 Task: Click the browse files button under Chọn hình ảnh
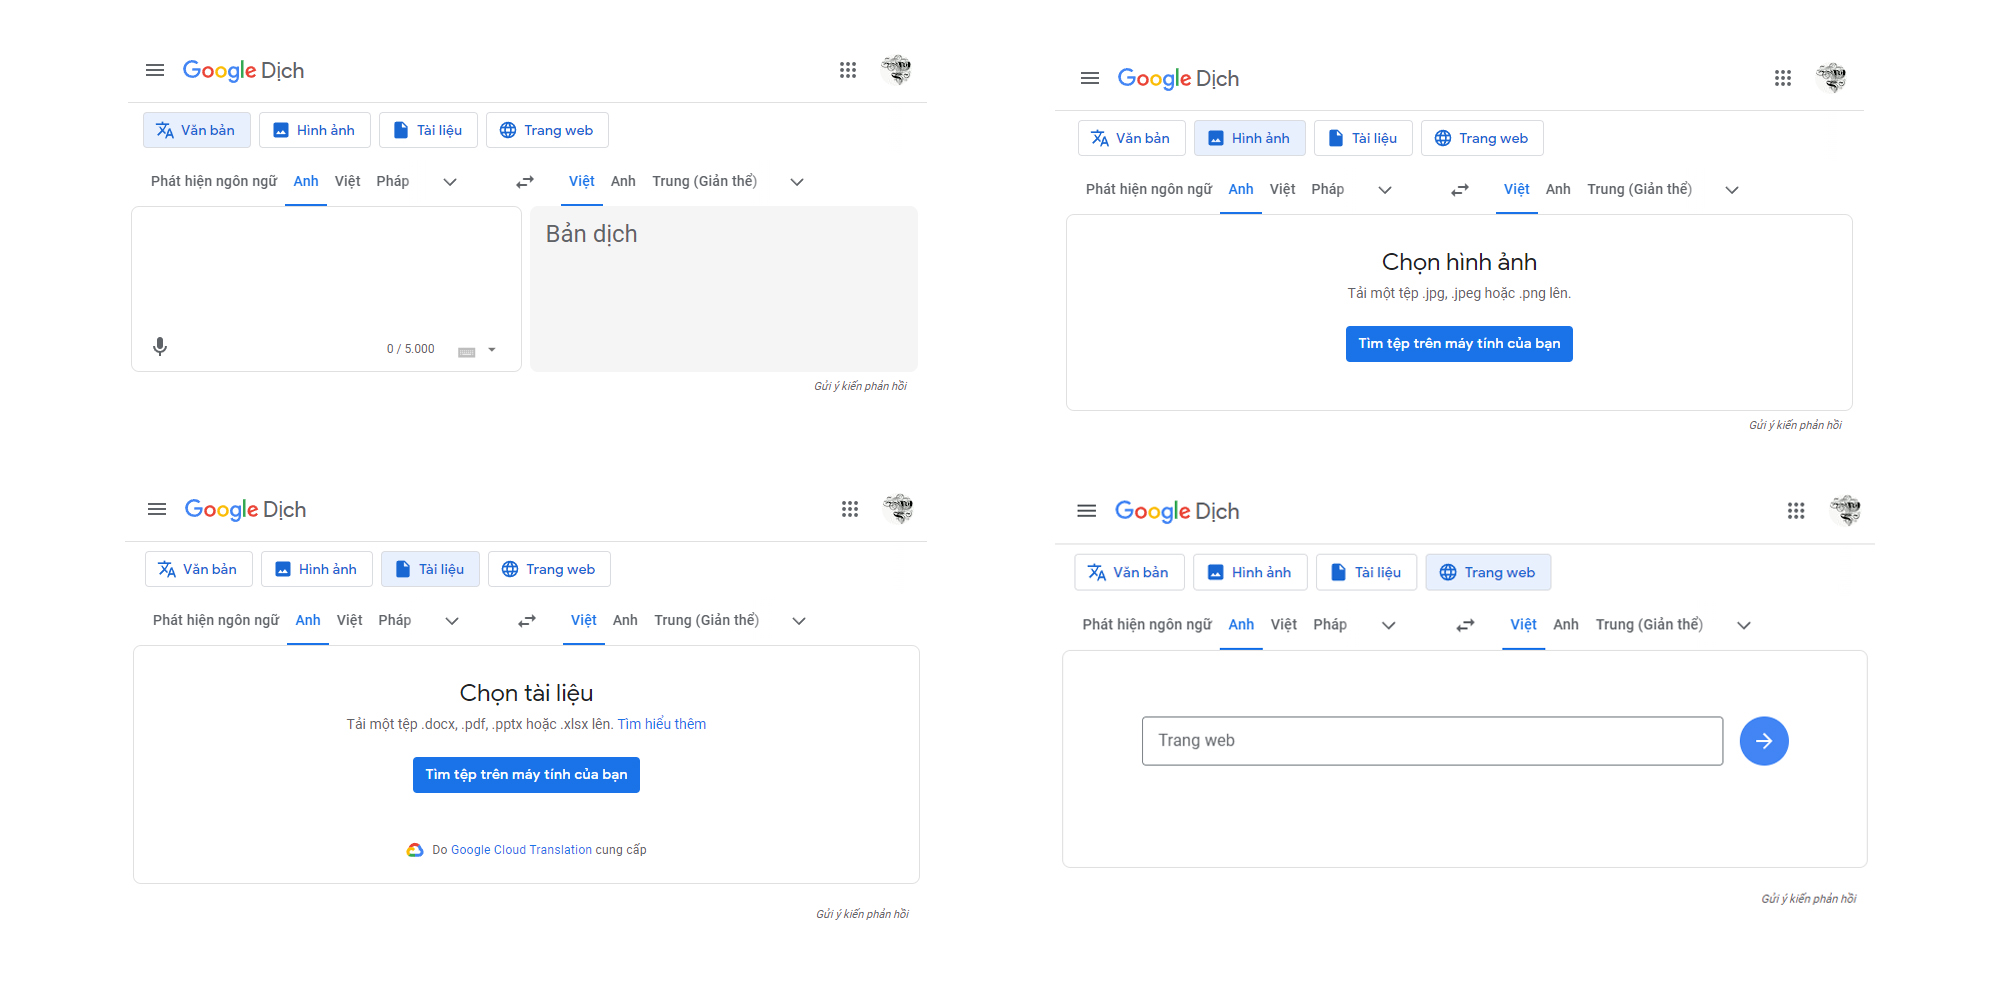coord(1459,344)
